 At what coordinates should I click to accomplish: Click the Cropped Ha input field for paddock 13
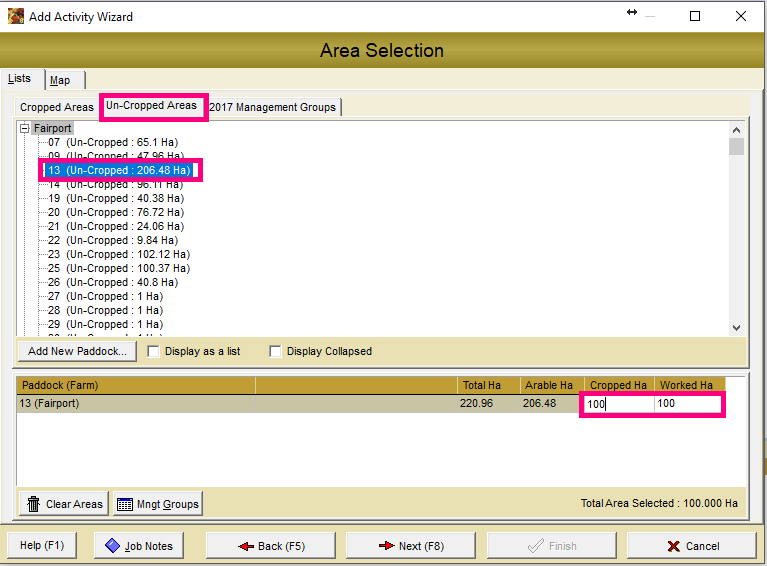618,404
